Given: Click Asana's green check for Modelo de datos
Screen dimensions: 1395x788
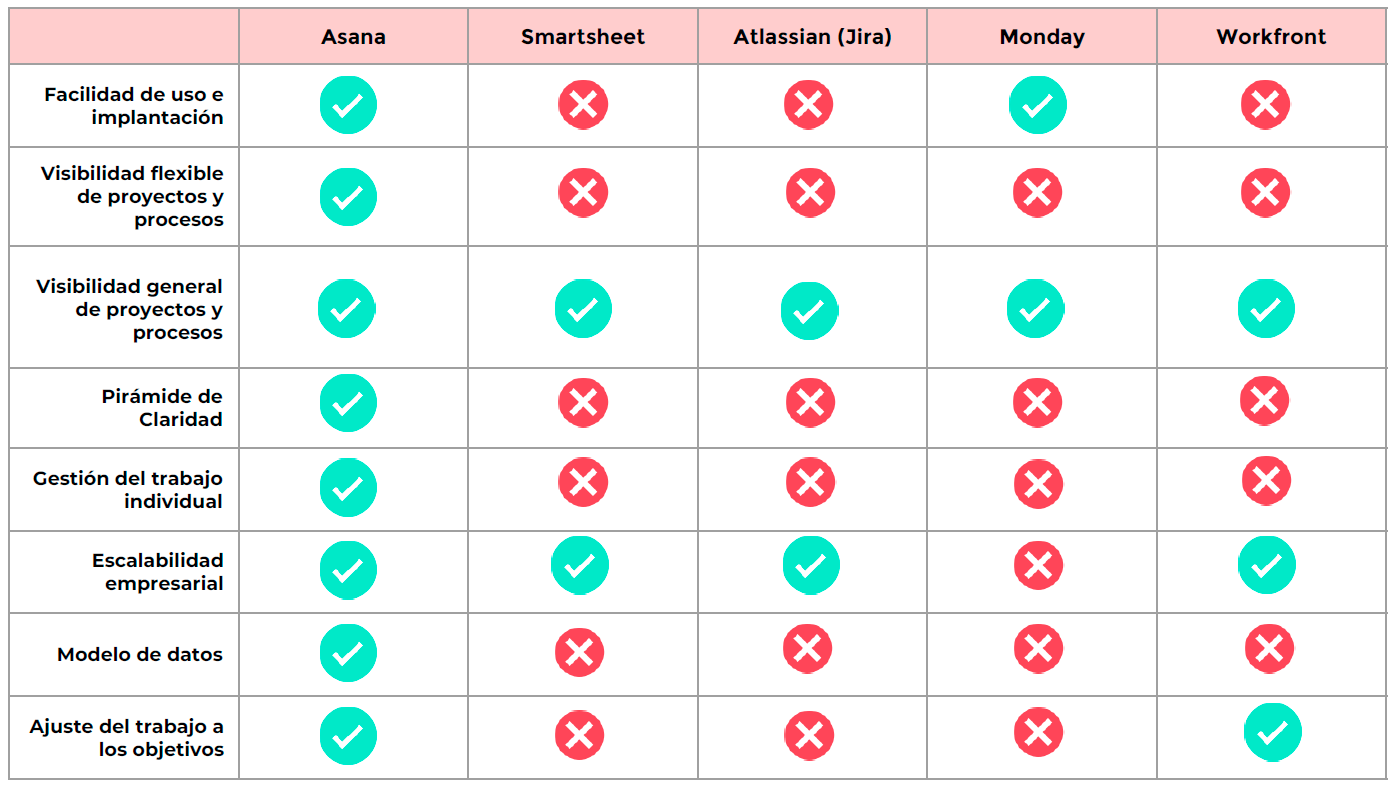Looking at the screenshot, I should (348, 653).
